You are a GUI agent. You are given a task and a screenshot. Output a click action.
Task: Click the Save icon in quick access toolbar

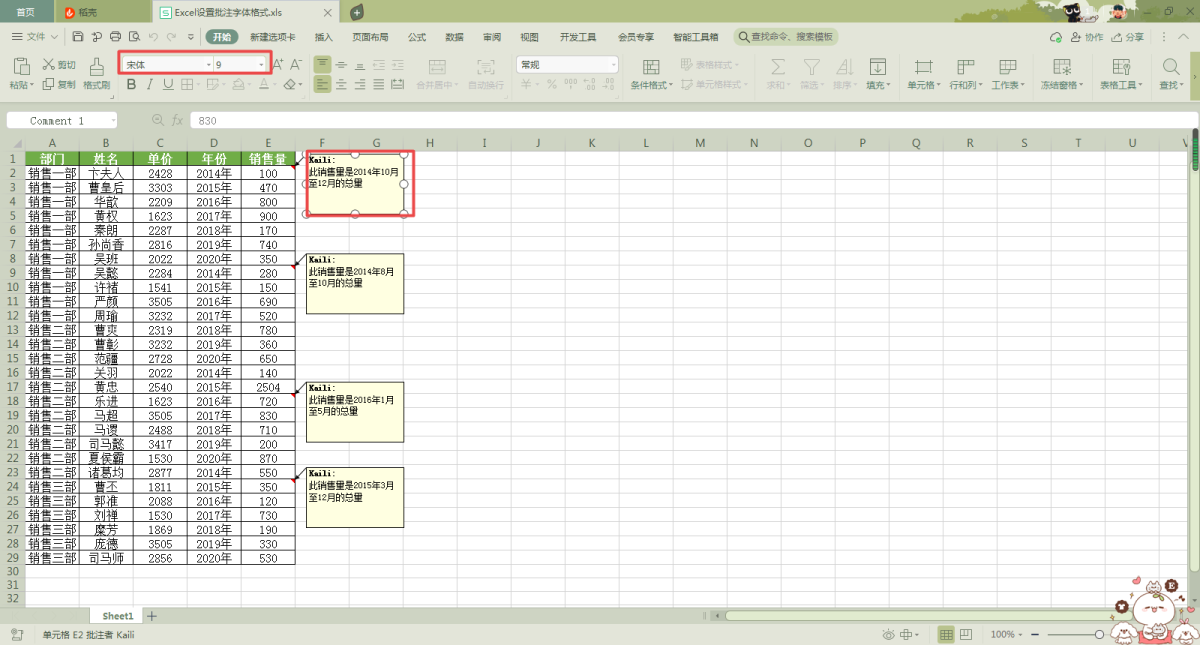click(x=78, y=37)
